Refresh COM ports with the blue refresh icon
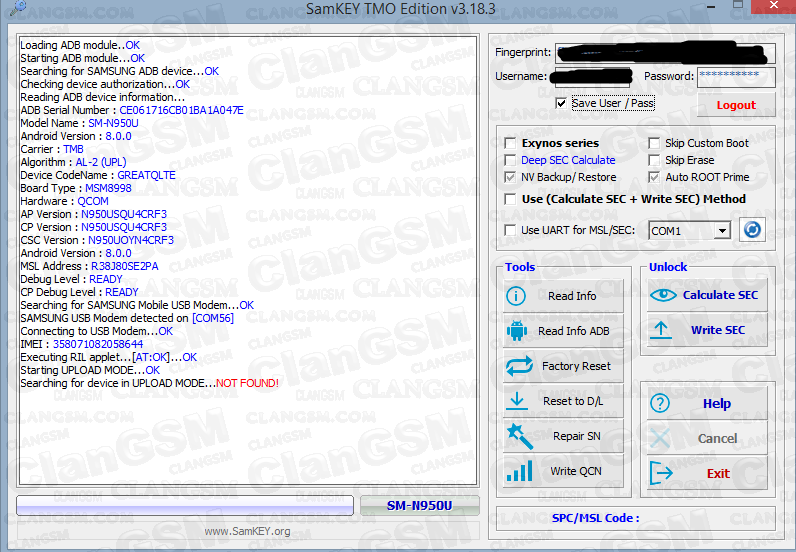The width and height of the screenshot is (796, 552). click(x=752, y=230)
